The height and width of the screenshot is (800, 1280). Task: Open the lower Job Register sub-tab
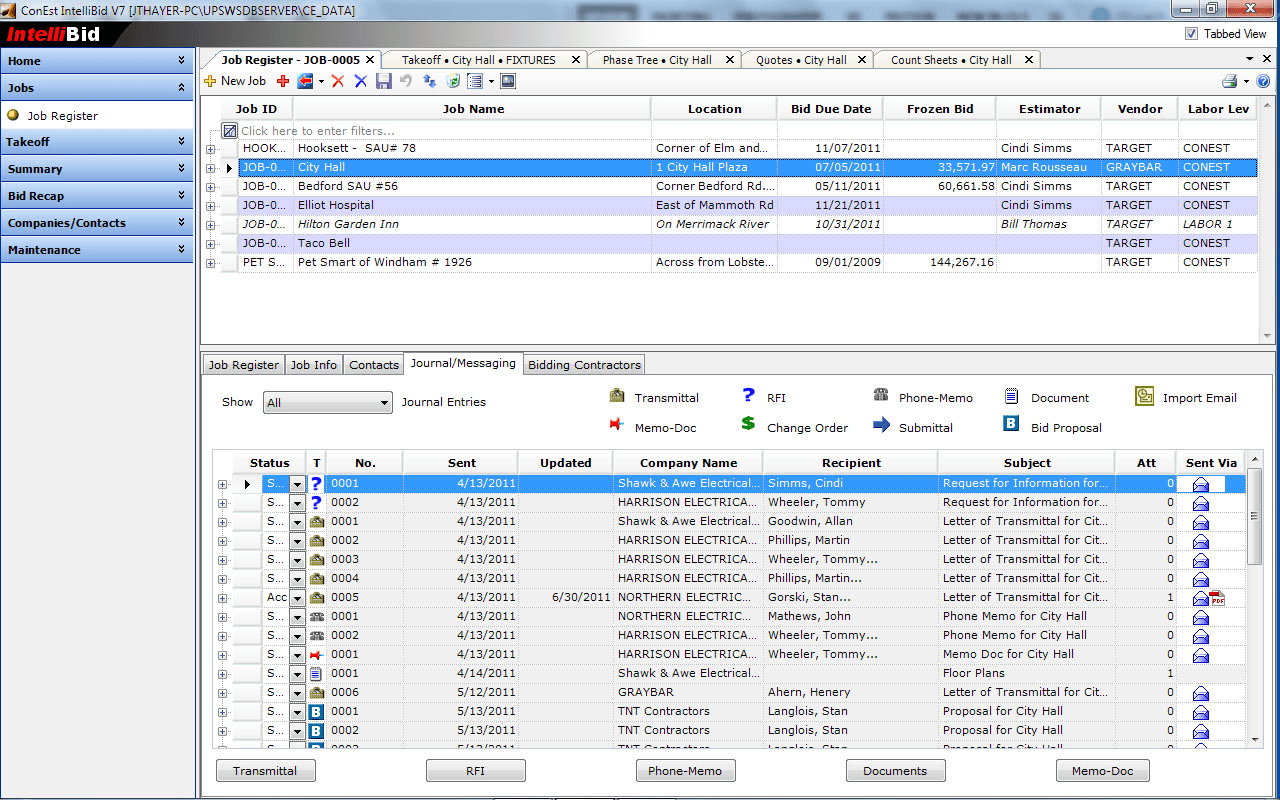point(244,365)
